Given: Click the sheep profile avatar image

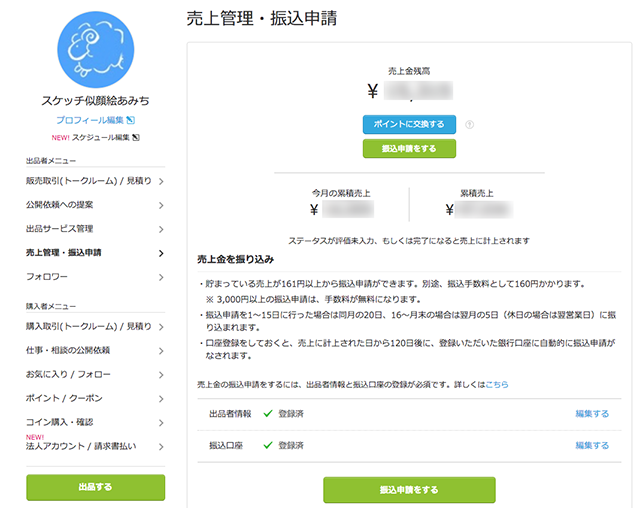Looking at the screenshot, I should (95, 51).
